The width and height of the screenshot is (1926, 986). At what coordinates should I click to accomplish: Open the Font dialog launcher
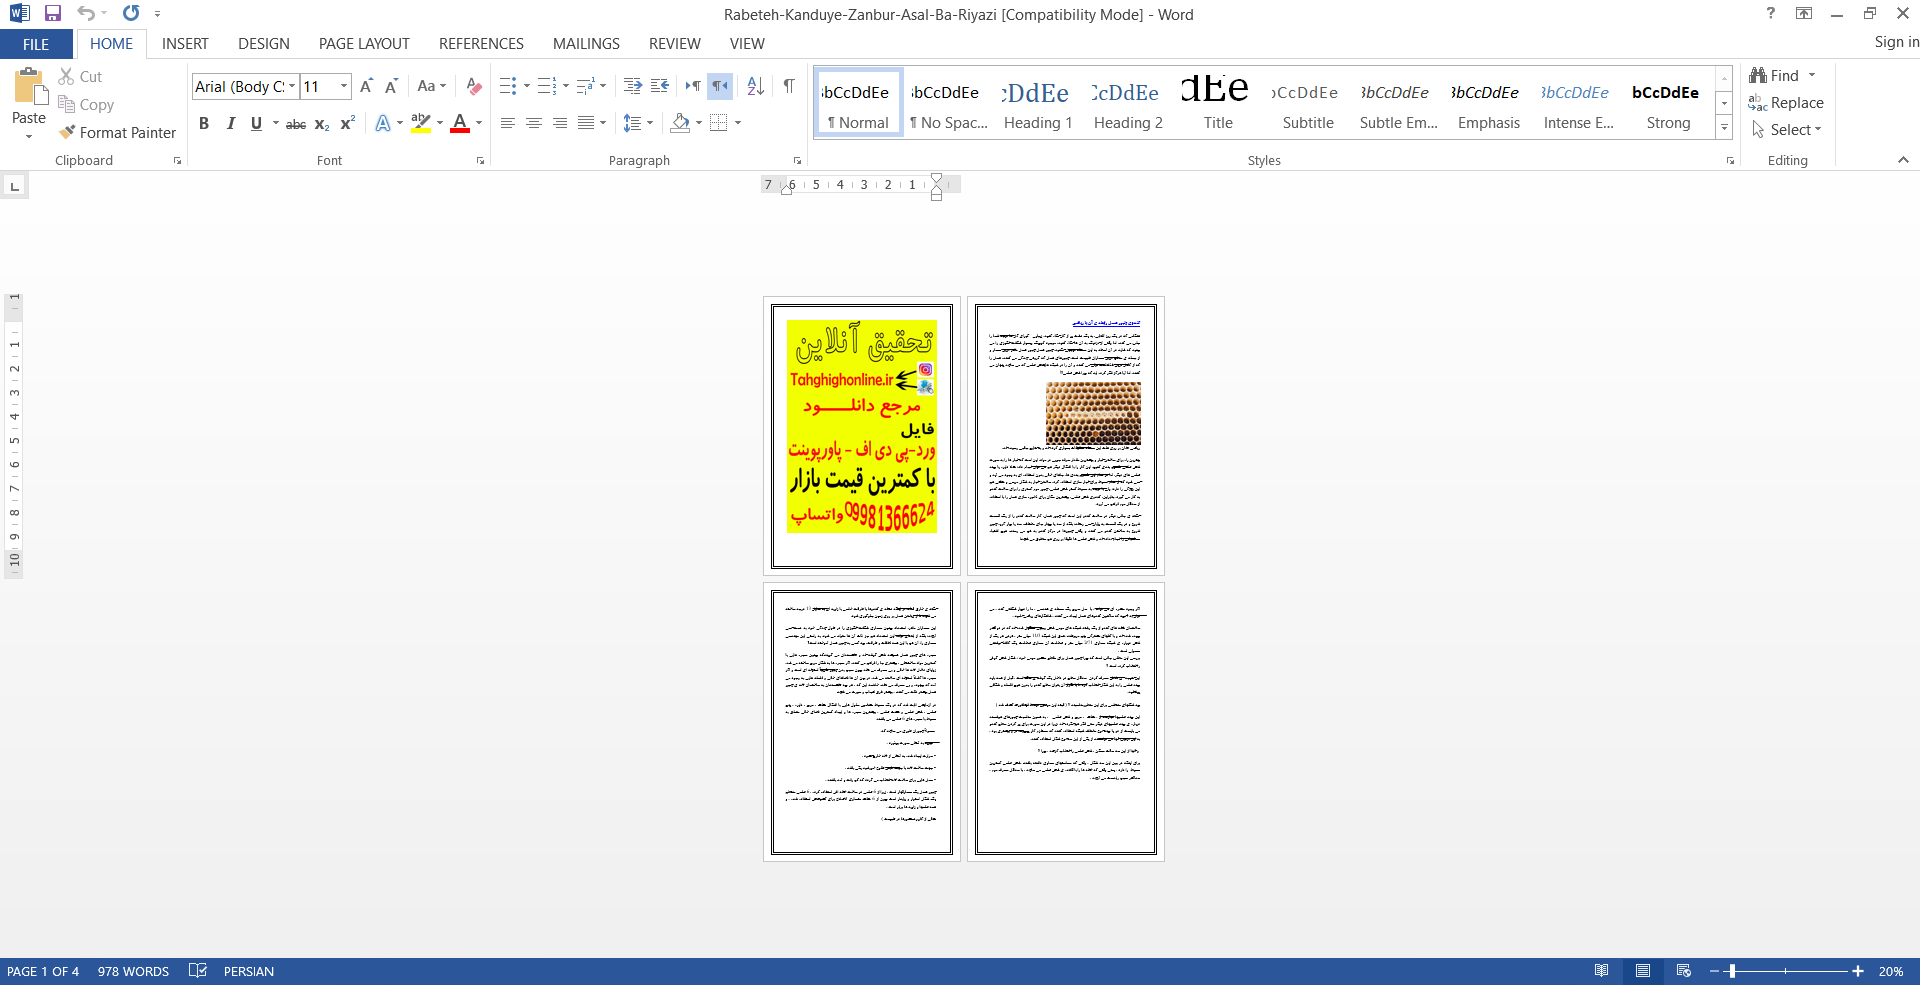[x=480, y=161]
